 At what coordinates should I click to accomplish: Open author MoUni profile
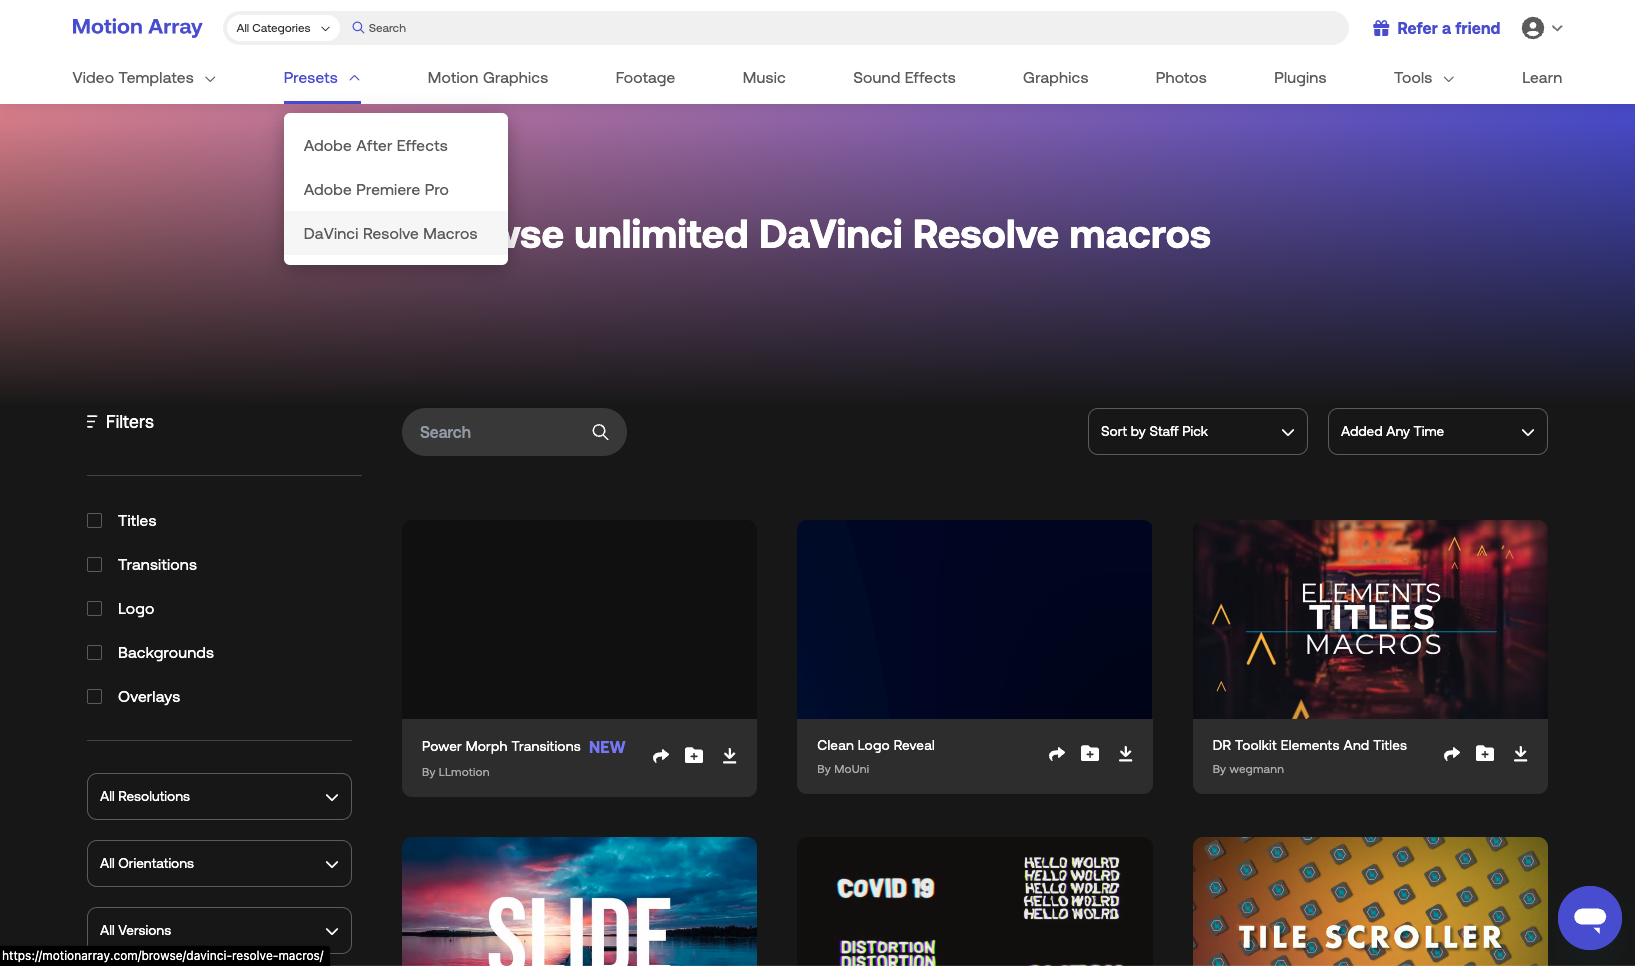pyautogui.click(x=851, y=769)
